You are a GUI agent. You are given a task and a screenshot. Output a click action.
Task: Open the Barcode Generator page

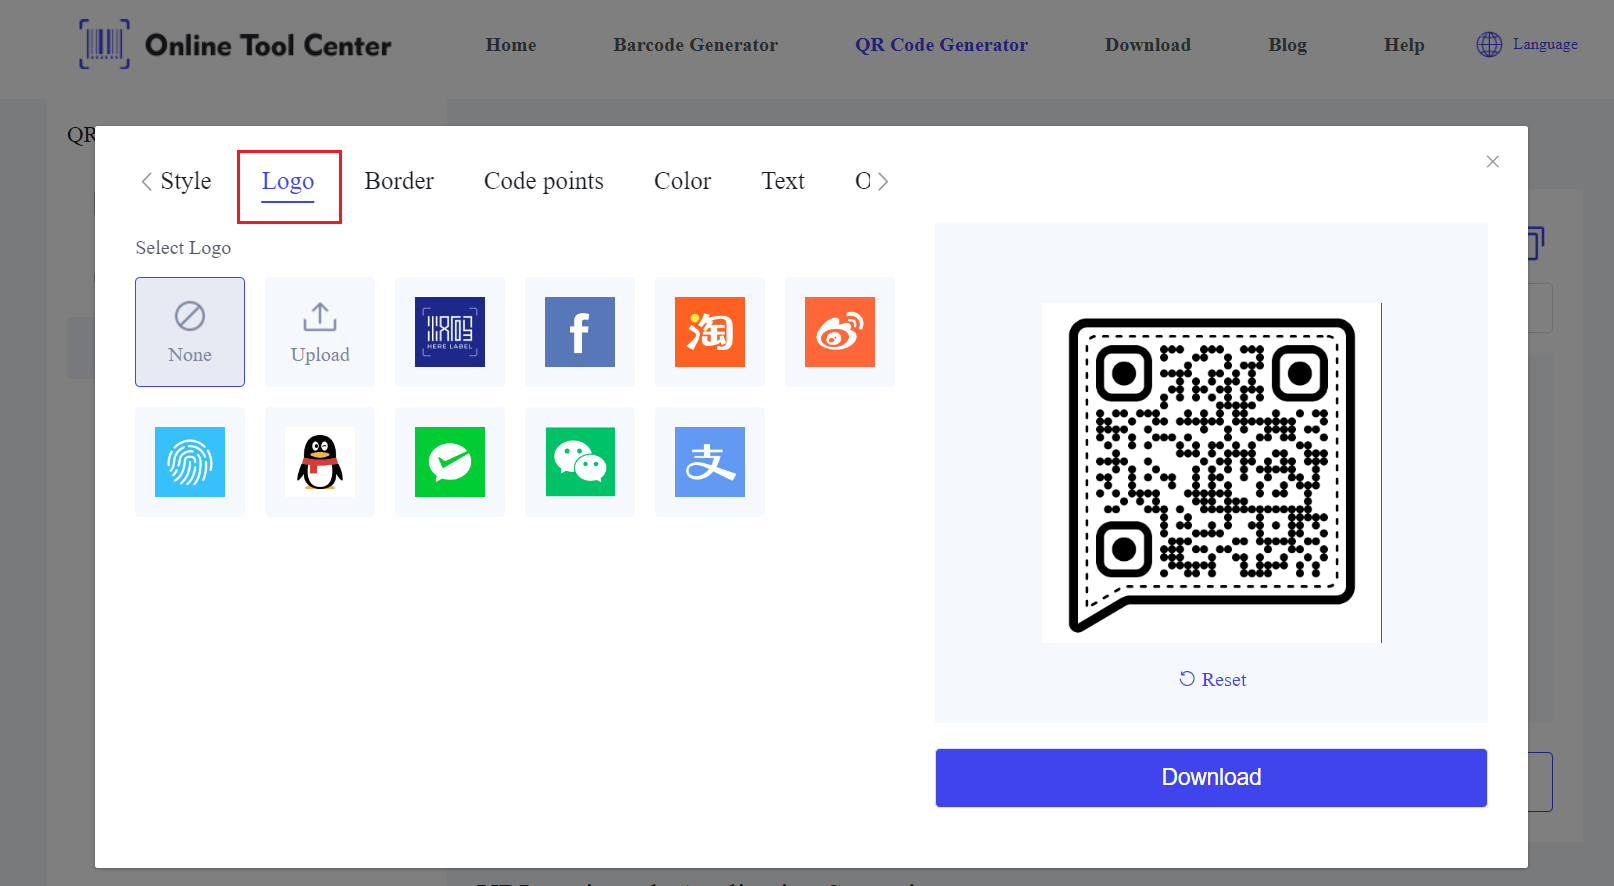(x=695, y=44)
